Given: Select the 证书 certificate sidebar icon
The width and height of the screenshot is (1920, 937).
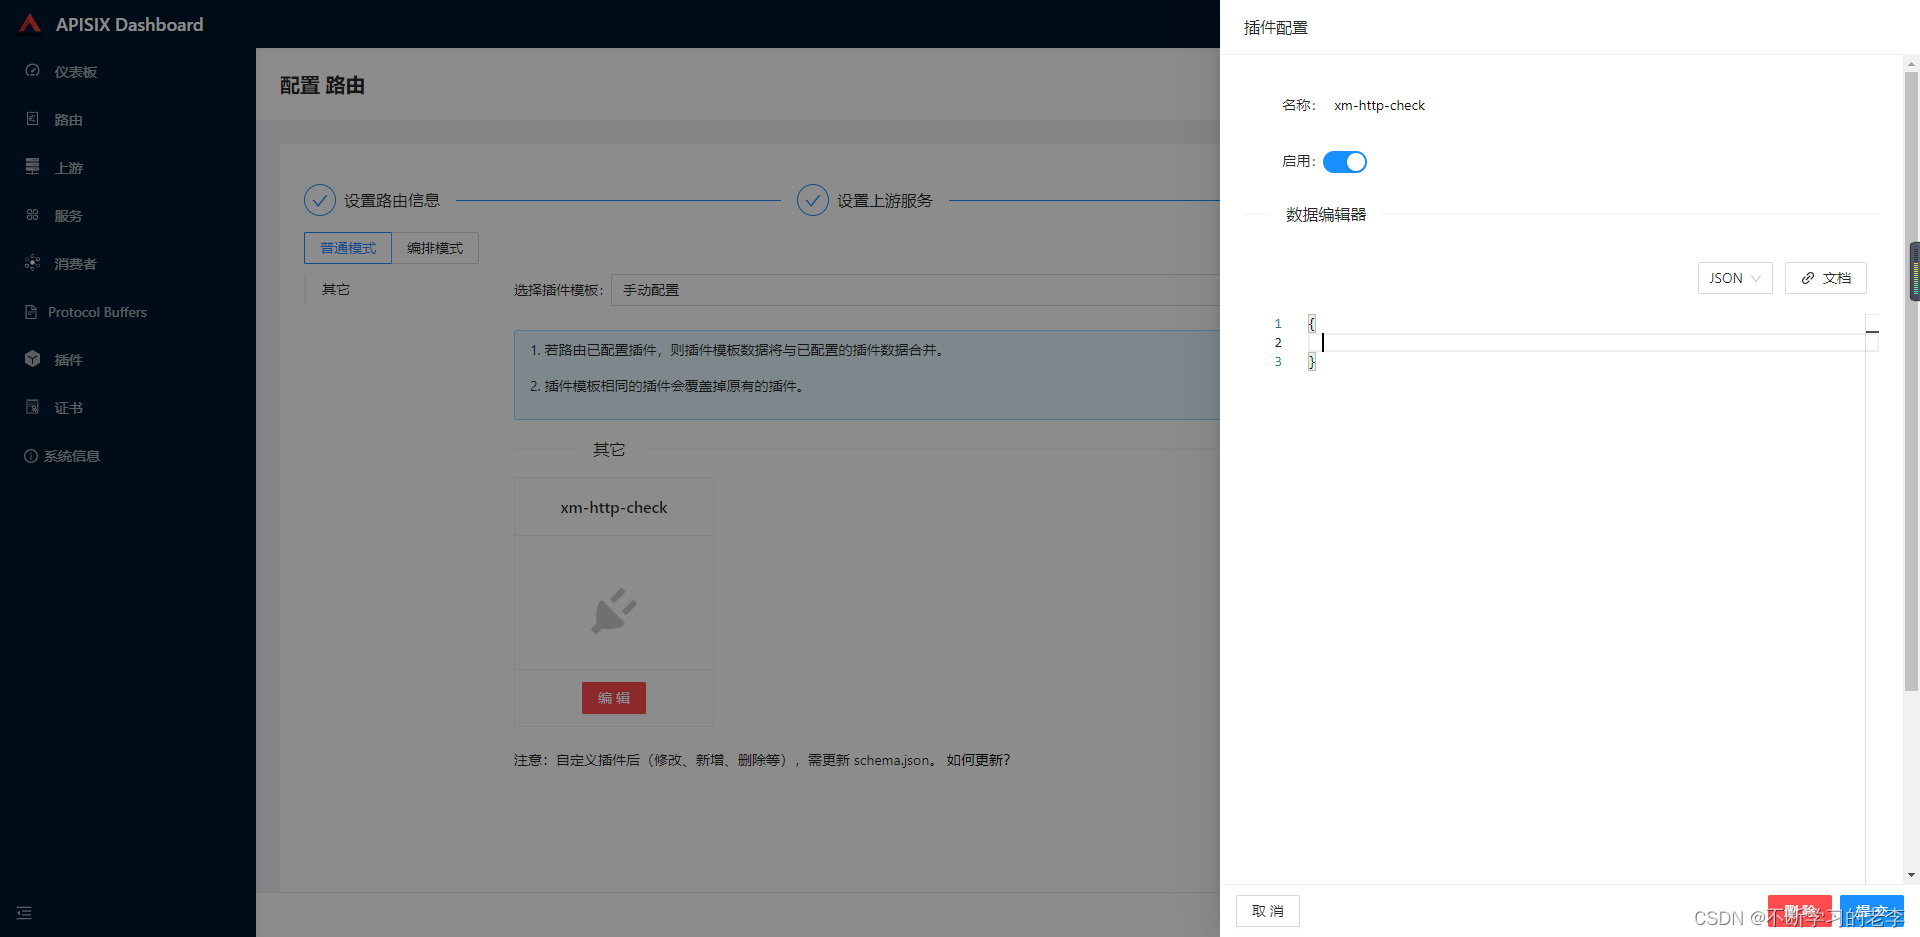Looking at the screenshot, I should click(x=32, y=407).
